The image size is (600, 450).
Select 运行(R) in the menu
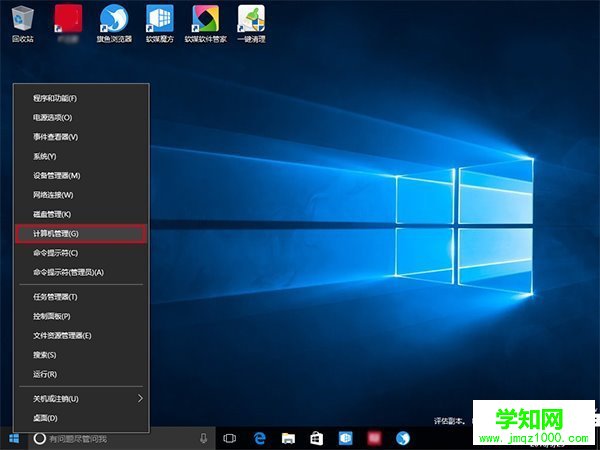coord(81,374)
